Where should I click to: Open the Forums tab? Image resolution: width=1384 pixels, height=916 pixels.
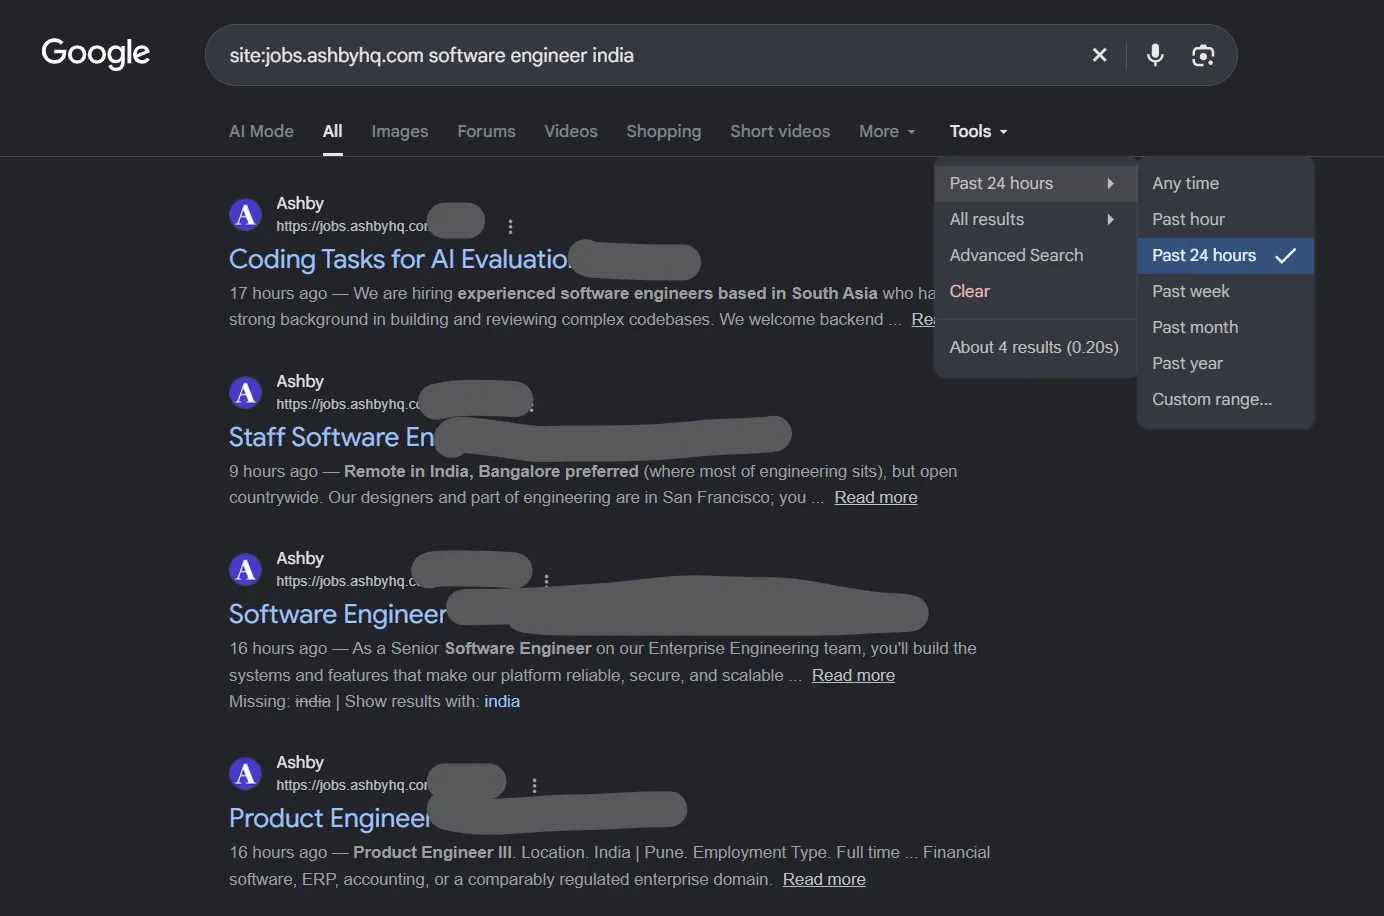click(486, 131)
